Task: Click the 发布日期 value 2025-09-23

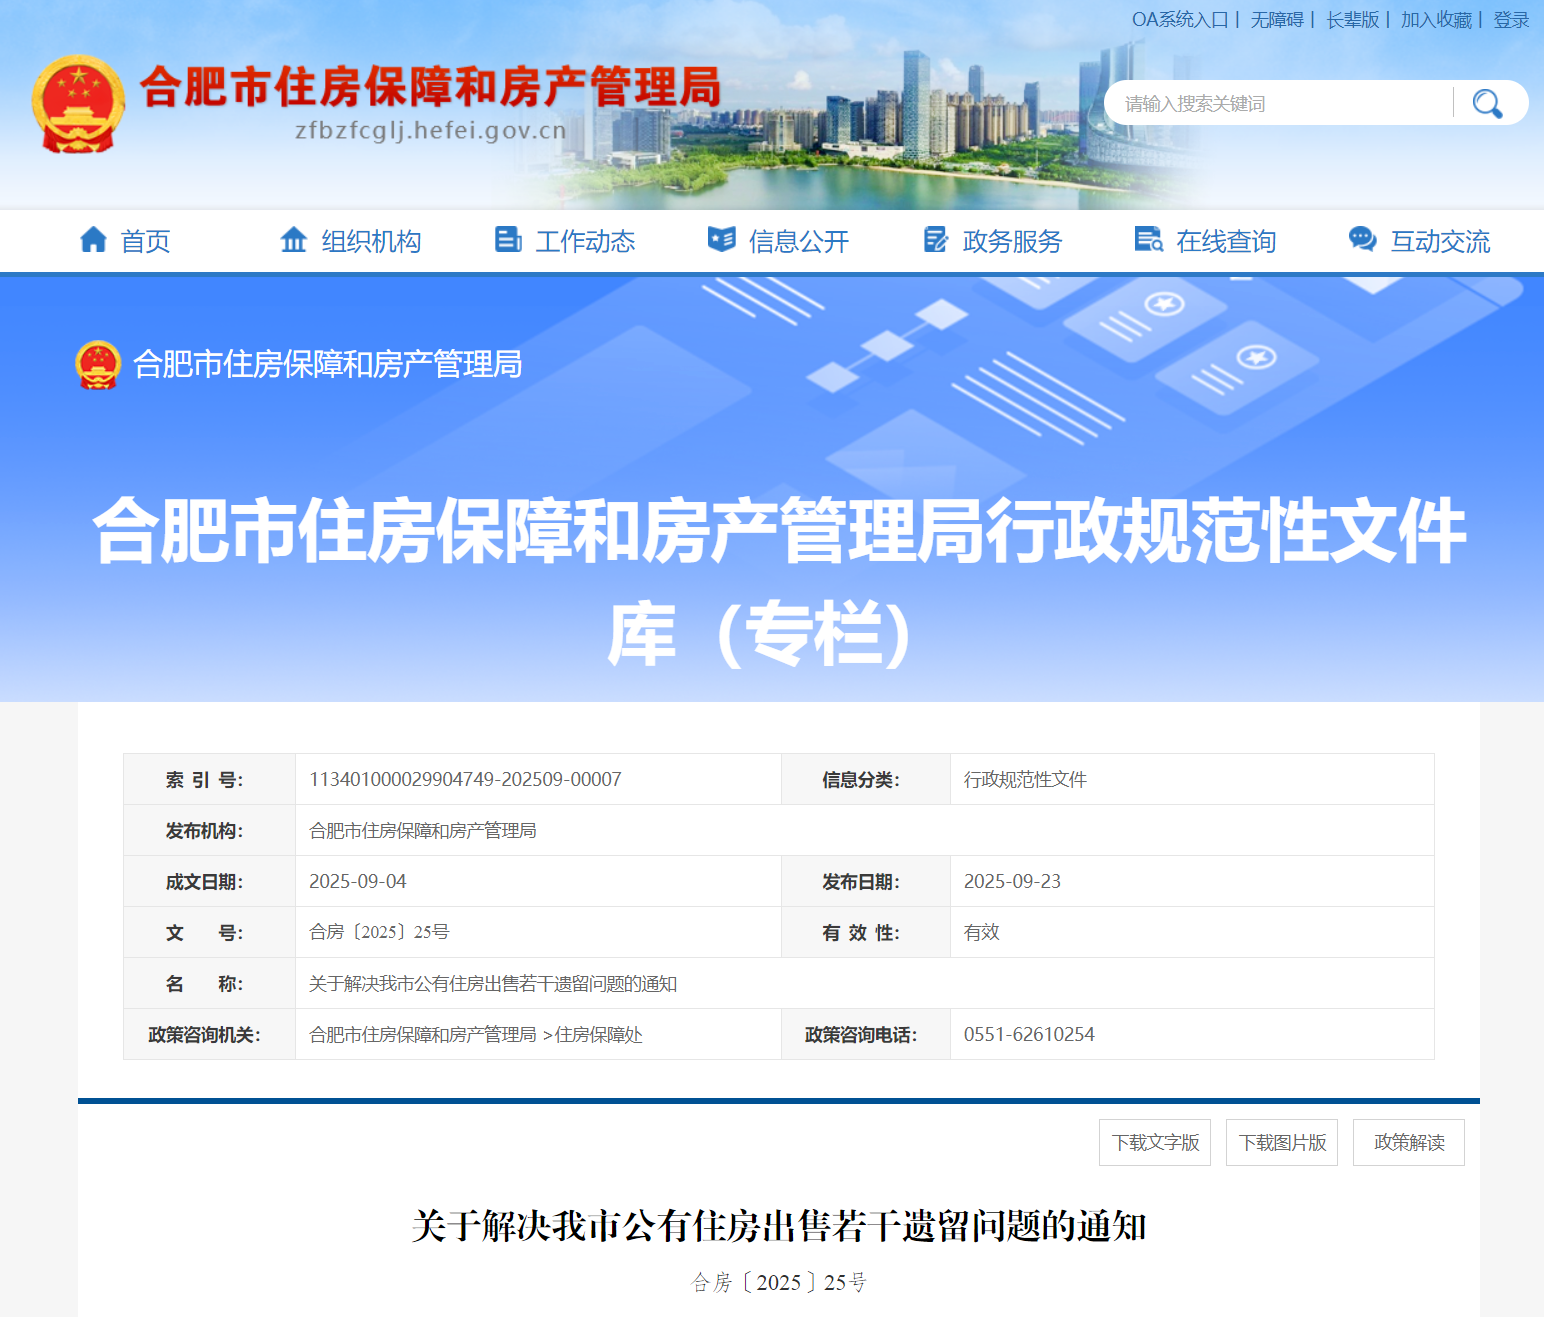Action: click(1012, 881)
